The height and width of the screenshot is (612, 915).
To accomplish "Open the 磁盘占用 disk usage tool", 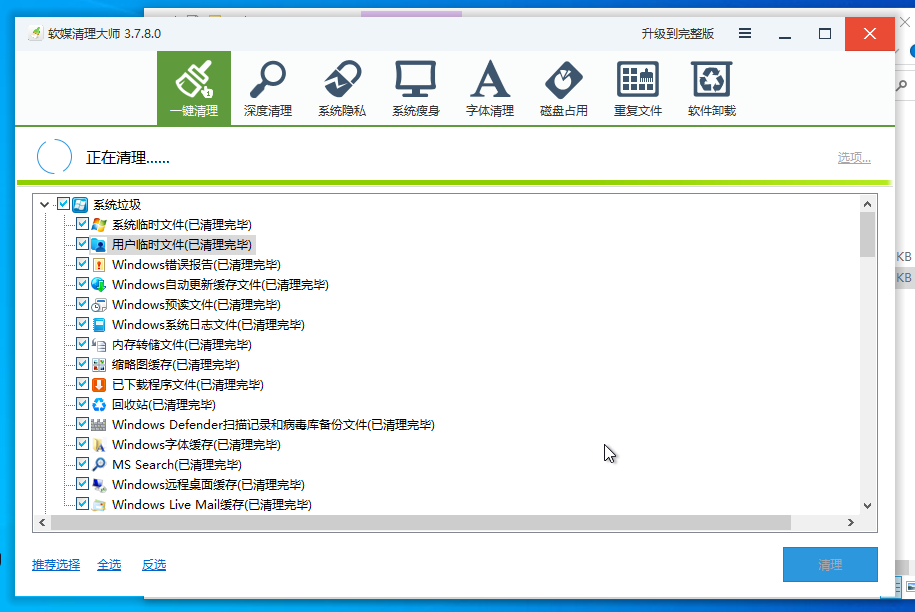I will point(564,87).
